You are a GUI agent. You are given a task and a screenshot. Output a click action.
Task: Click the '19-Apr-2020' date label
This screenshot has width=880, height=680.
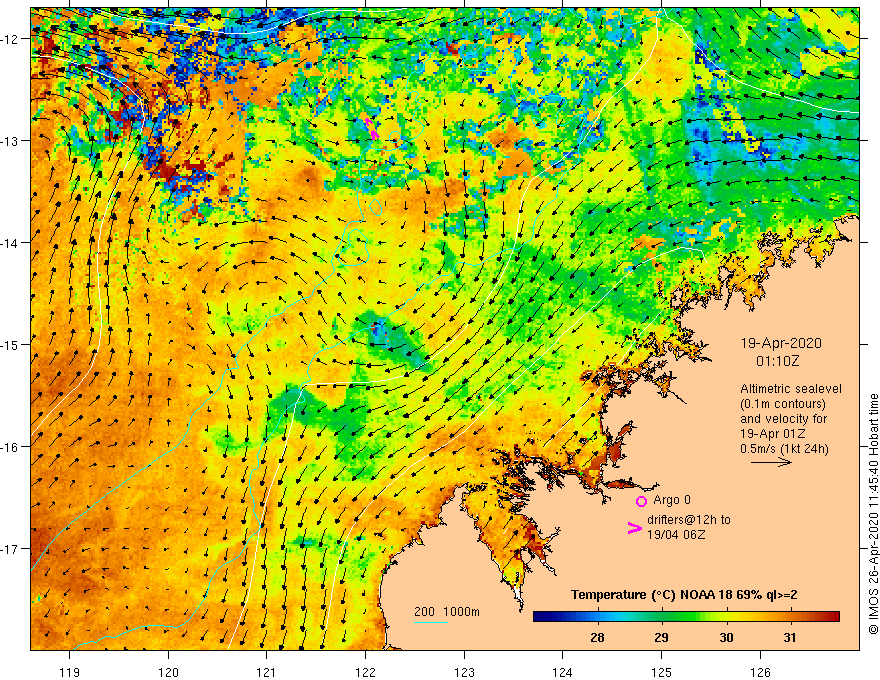tap(781, 343)
